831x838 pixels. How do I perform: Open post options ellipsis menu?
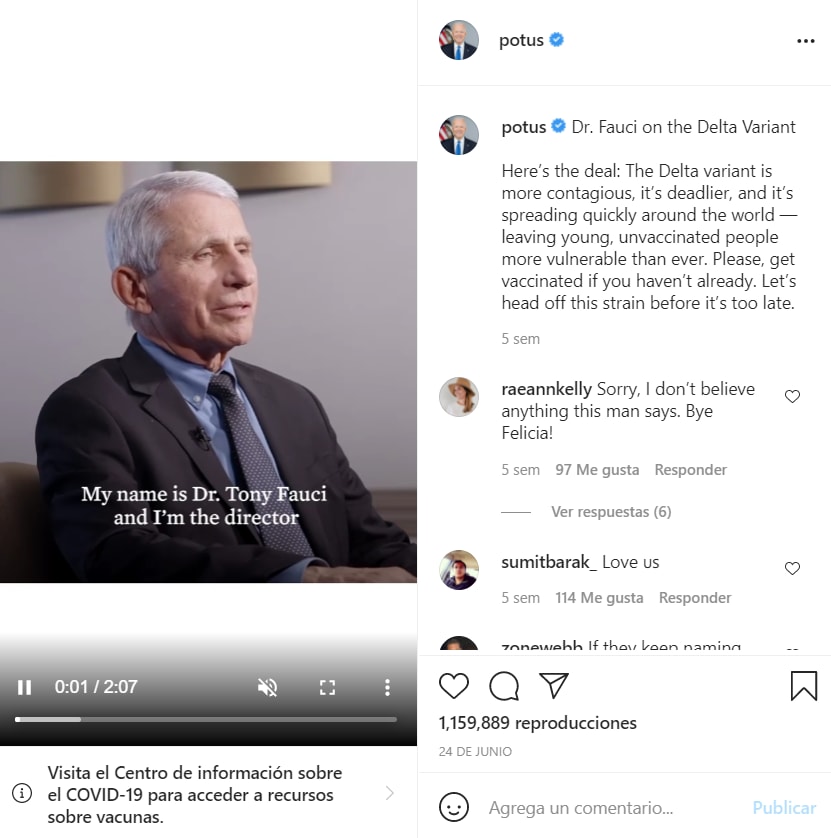pyautogui.click(x=805, y=41)
